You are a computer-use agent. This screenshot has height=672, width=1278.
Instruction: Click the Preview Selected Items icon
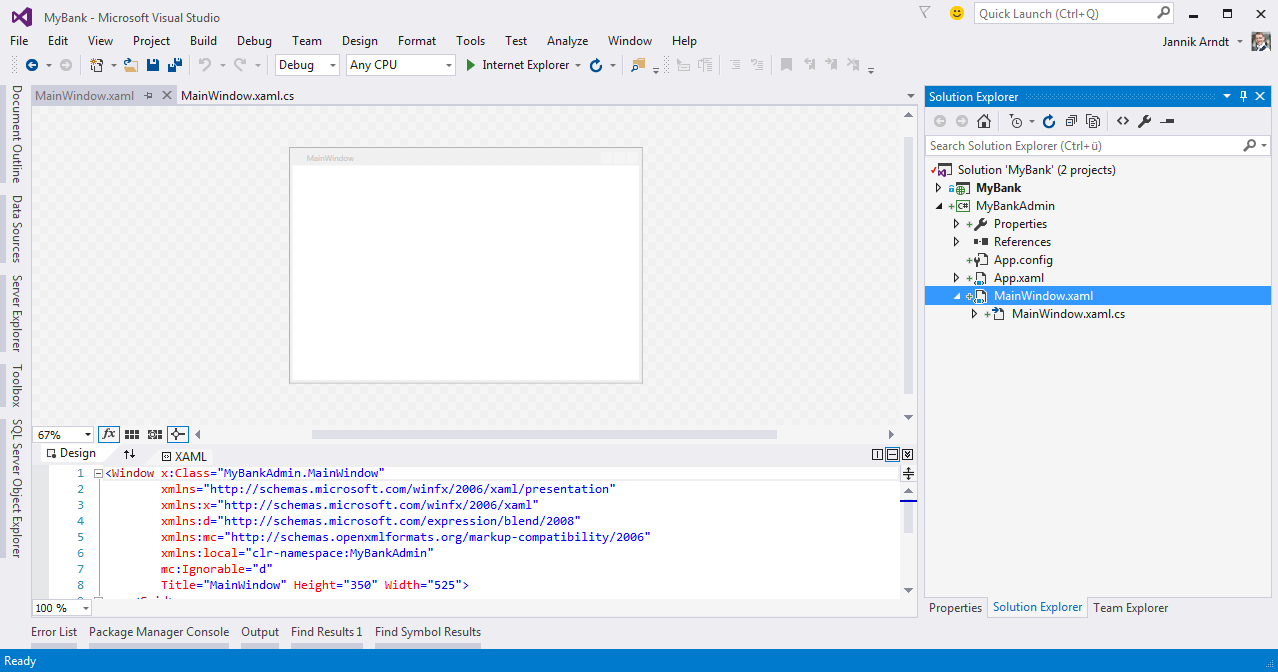1167,121
